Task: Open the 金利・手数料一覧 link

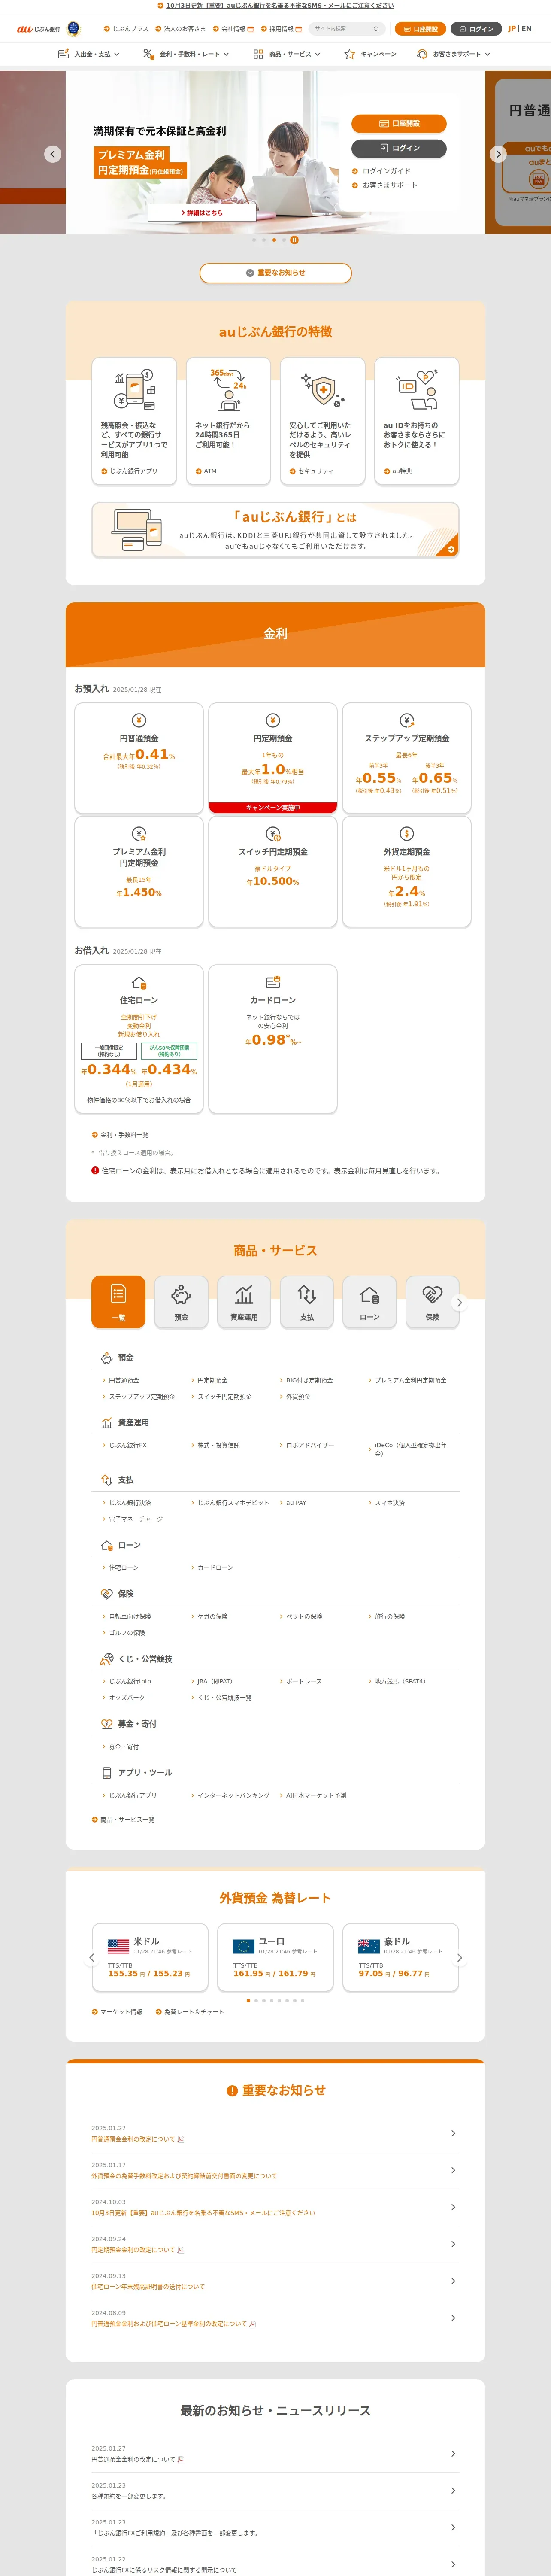Action: click(120, 1135)
